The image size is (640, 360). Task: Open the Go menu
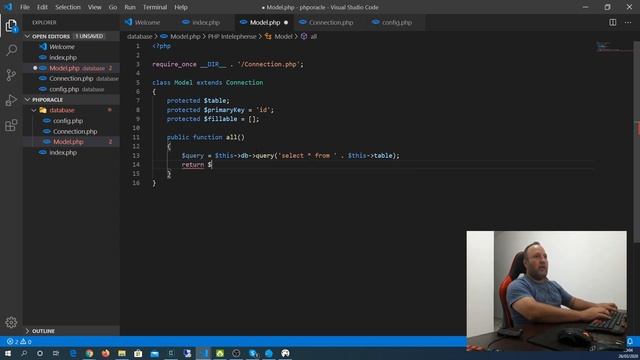[113, 7]
